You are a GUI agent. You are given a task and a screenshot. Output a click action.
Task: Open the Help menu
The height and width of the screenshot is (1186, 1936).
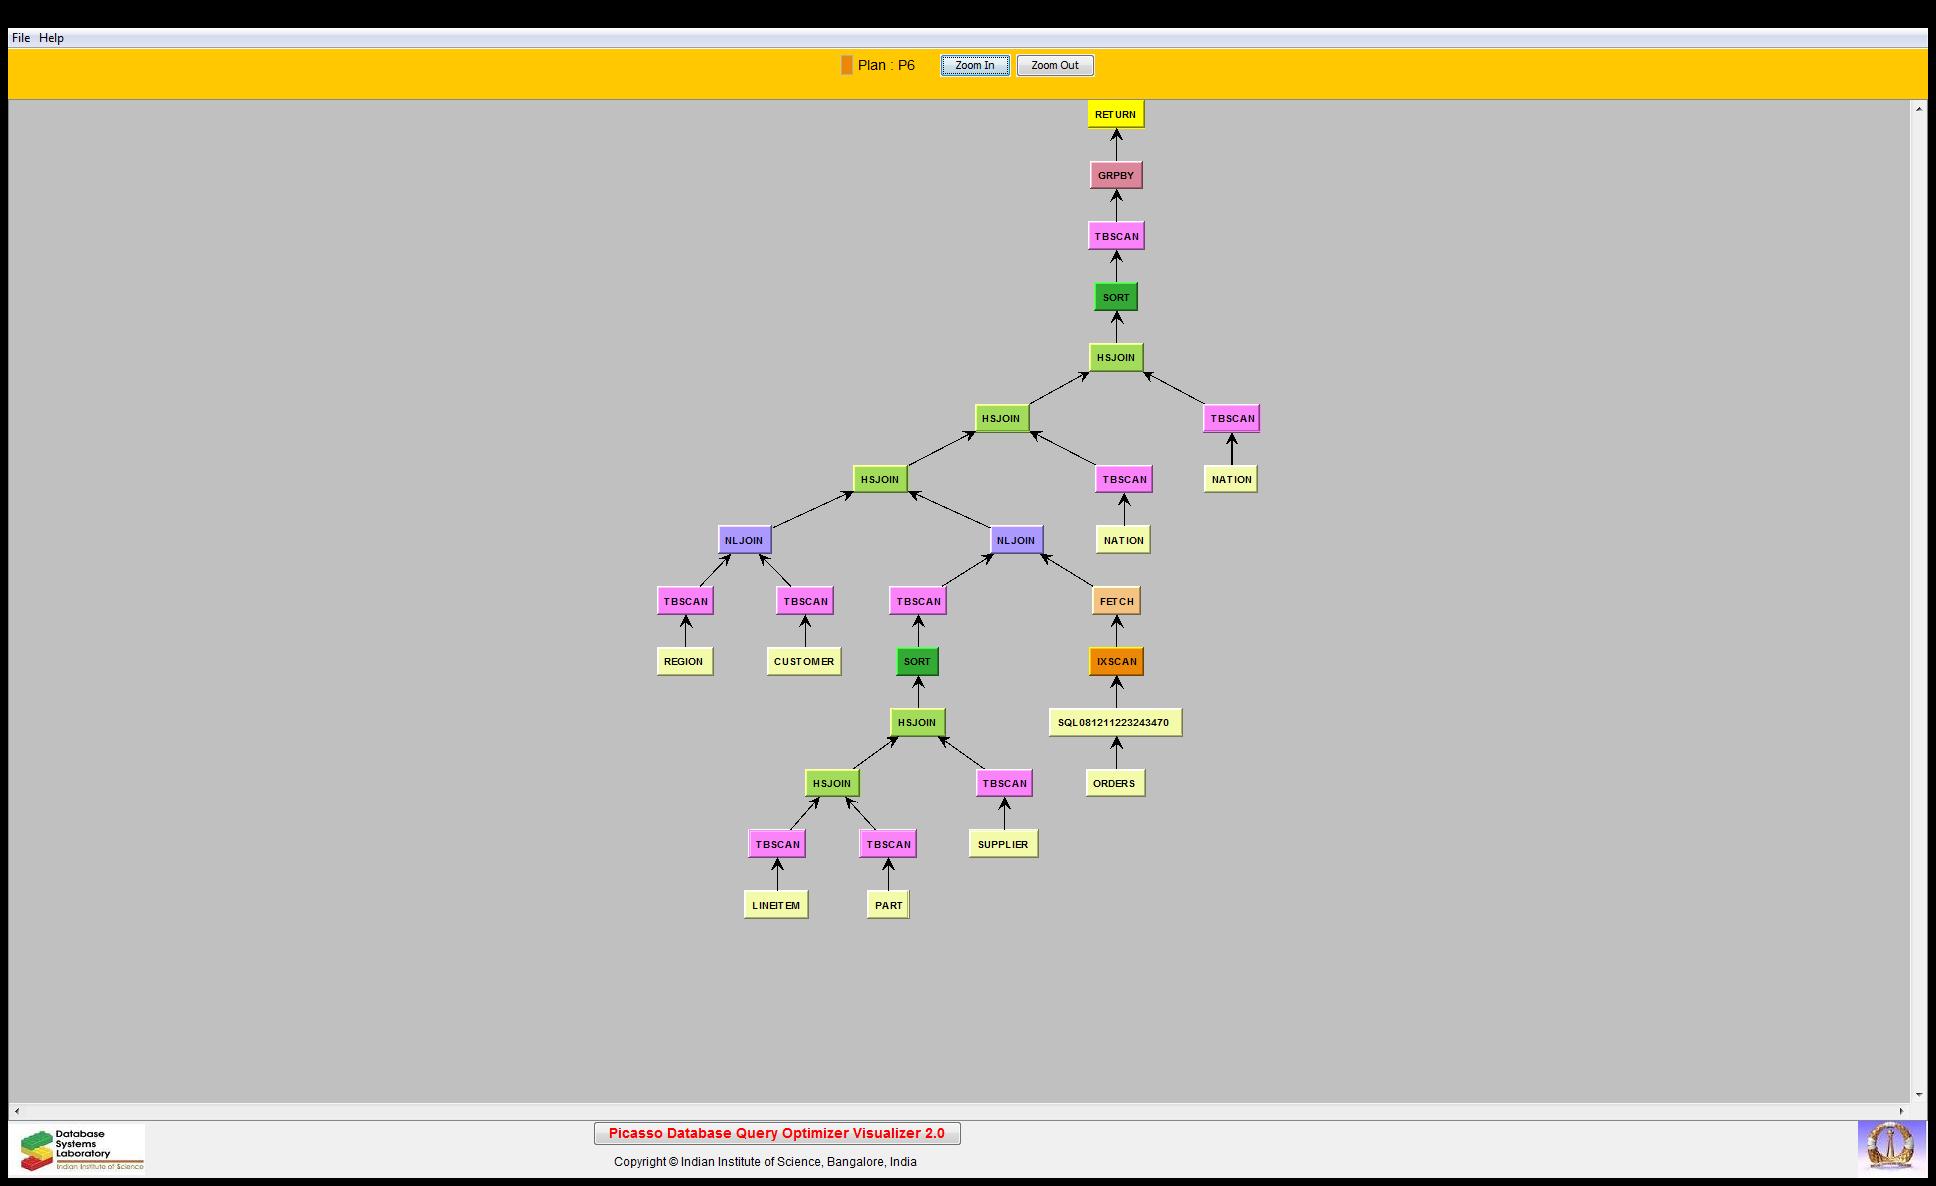pyautogui.click(x=52, y=38)
